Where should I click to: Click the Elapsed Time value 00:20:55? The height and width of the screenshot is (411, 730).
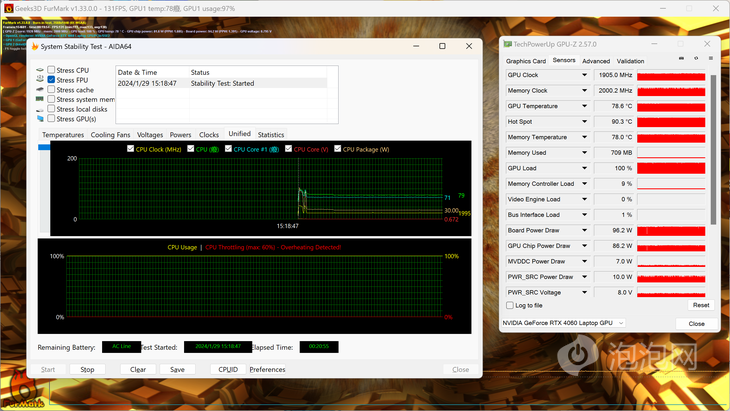pos(319,346)
